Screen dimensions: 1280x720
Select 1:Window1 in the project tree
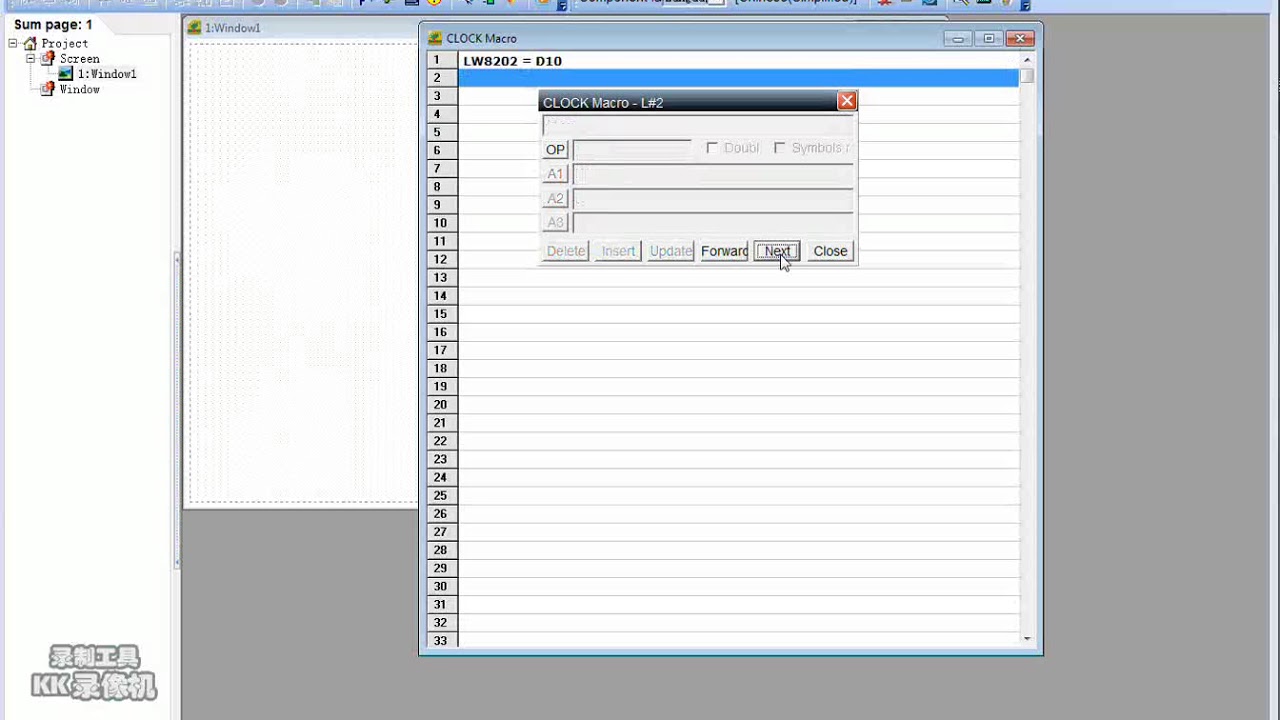point(107,74)
